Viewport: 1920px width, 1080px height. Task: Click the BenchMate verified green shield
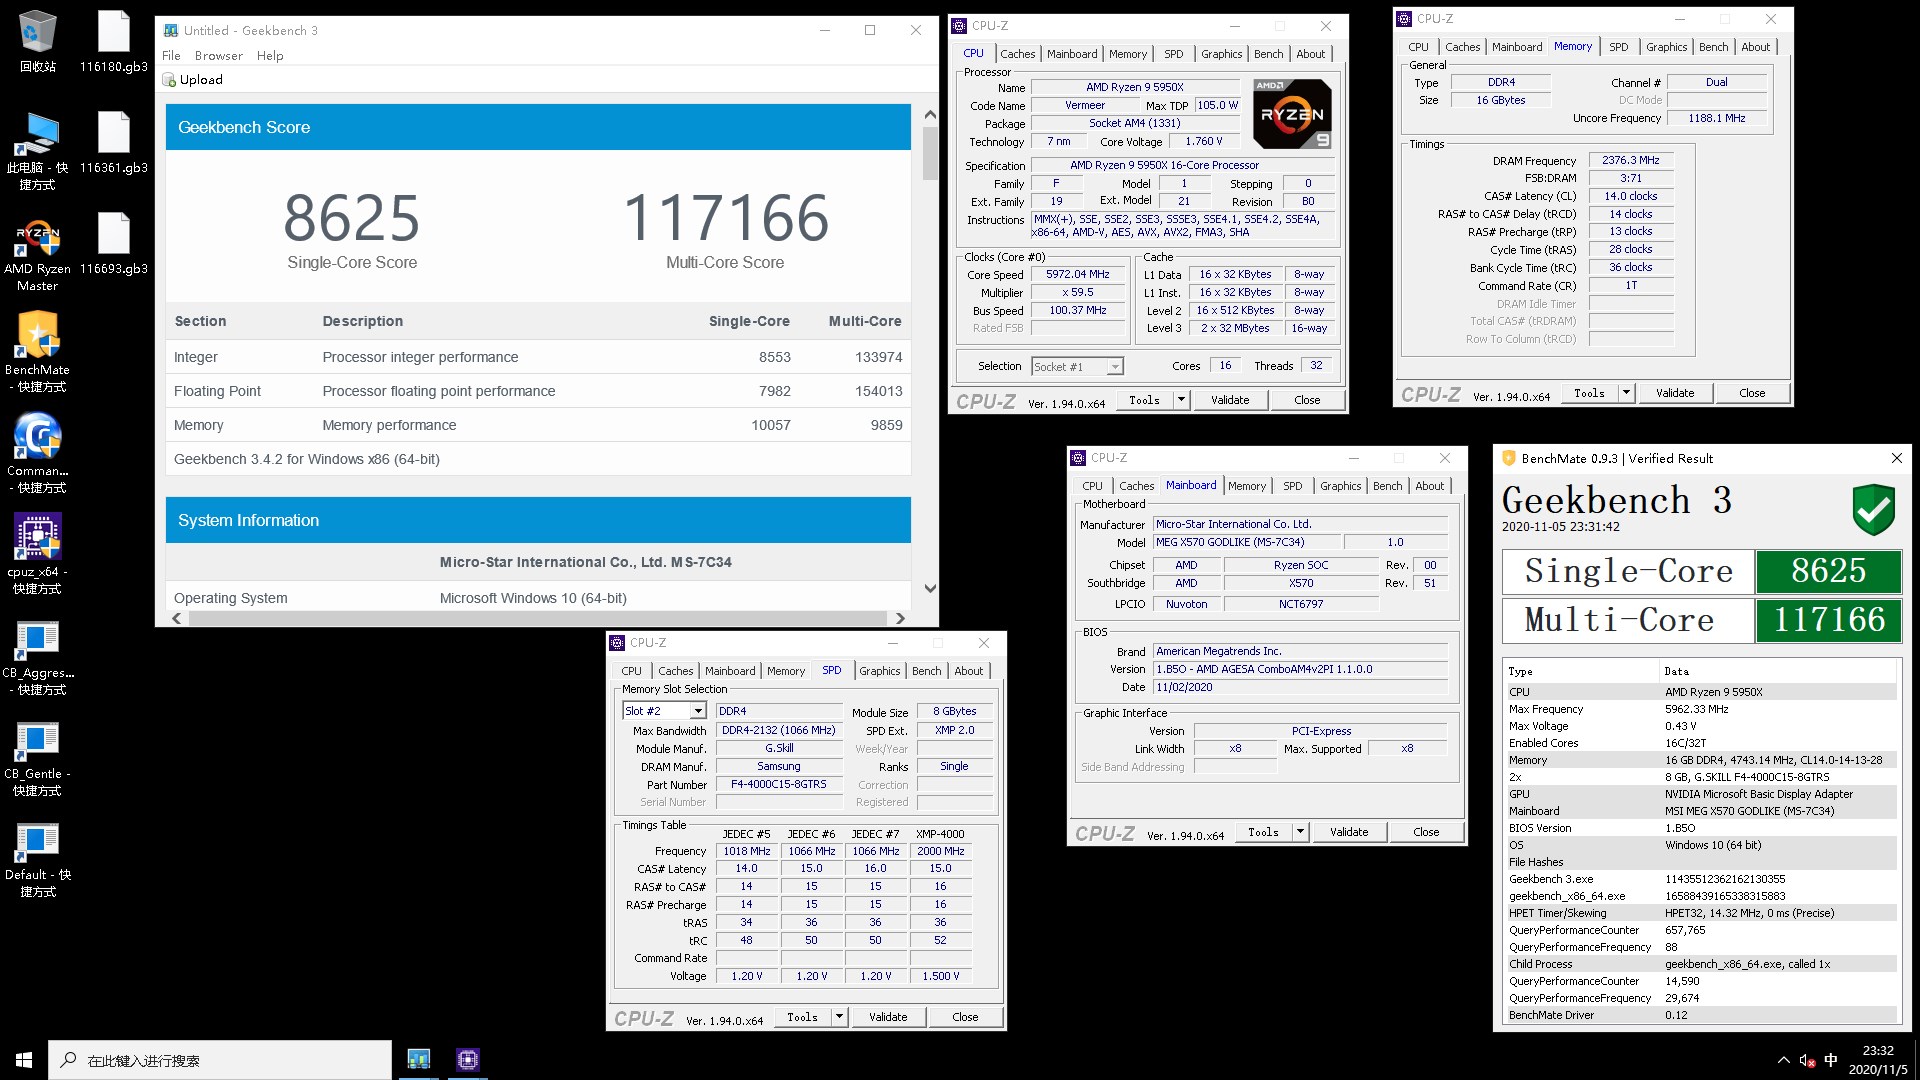click(1873, 509)
